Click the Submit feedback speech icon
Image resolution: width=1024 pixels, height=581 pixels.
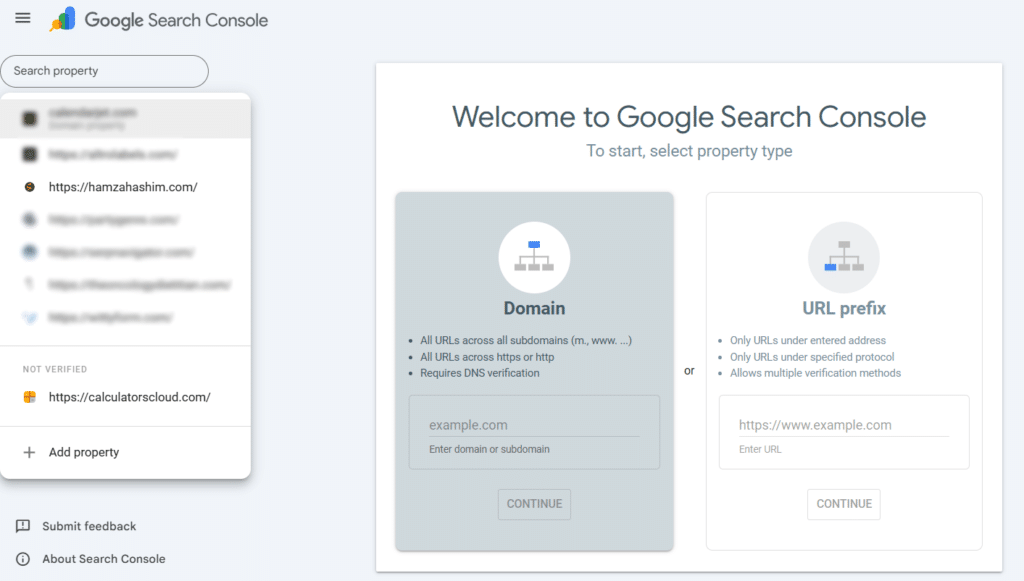[x=23, y=526]
